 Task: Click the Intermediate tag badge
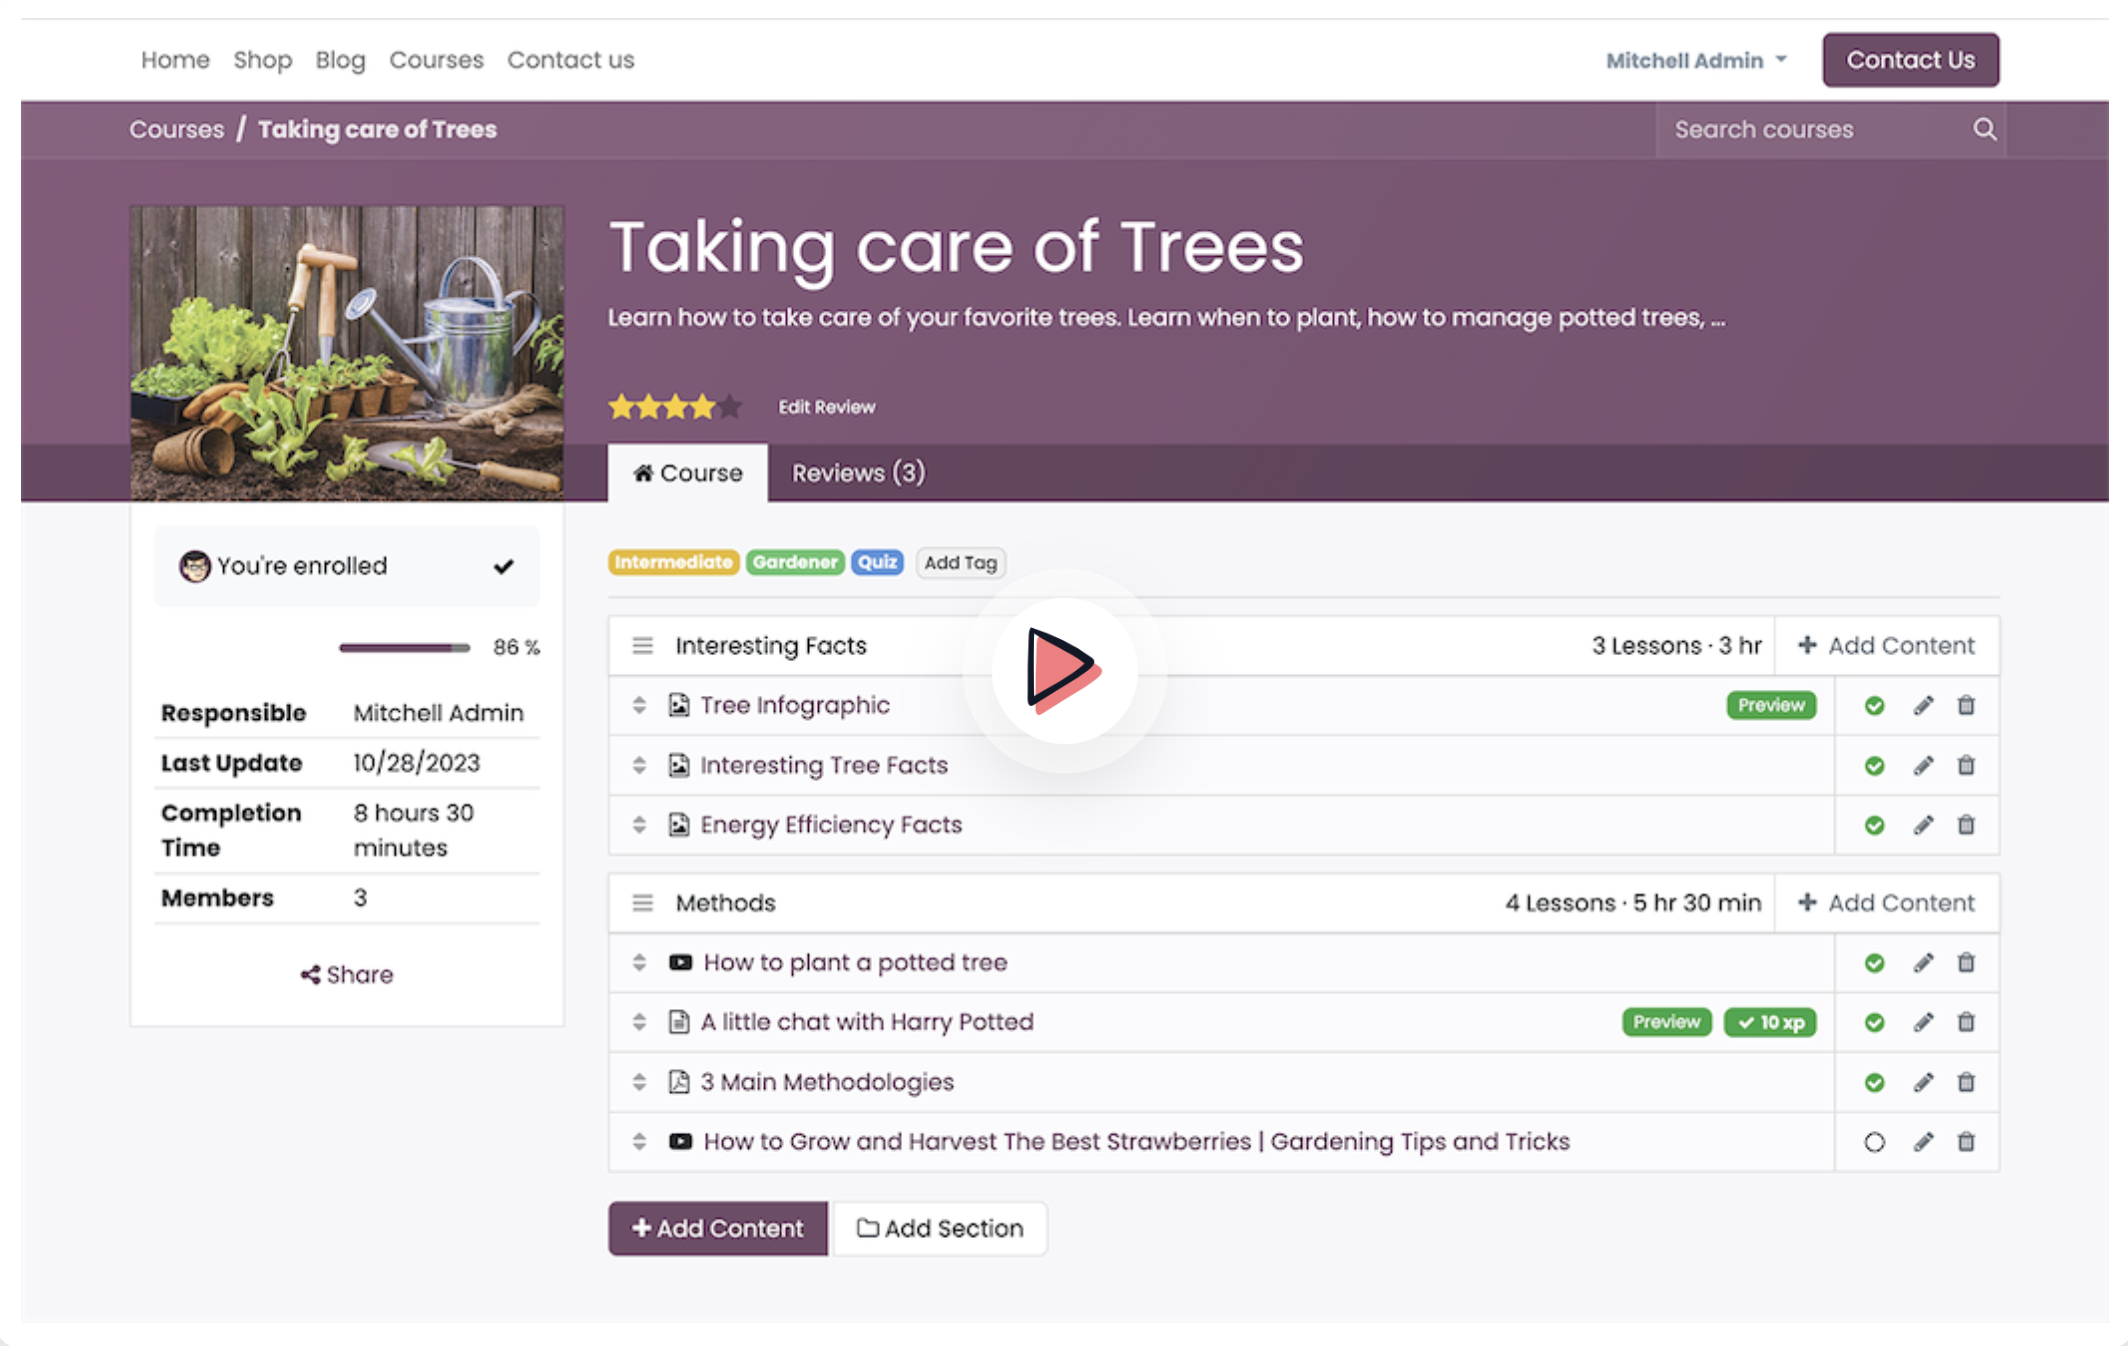[x=673, y=562]
